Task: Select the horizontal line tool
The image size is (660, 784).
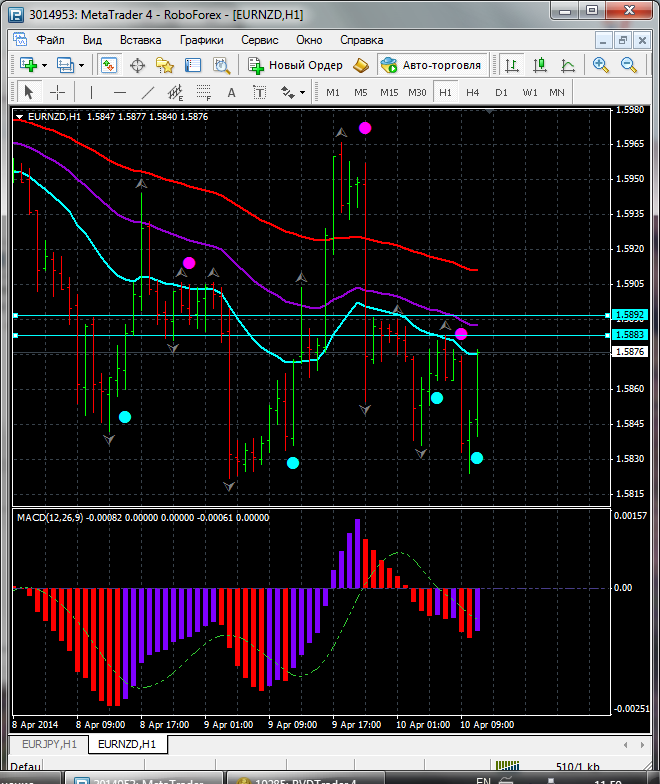Action: pyautogui.click(x=120, y=92)
